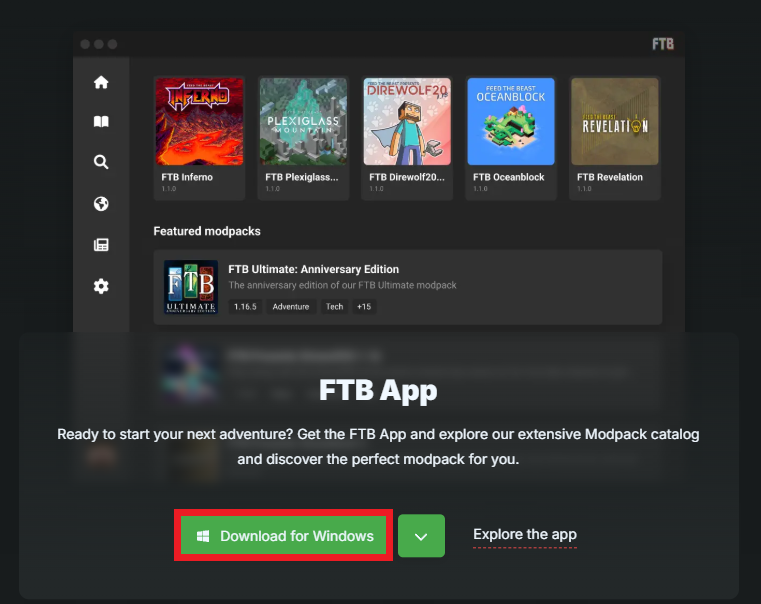Image resolution: width=761 pixels, height=604 pixels.
Task: Click FTB Ultimate: Anniversary Edition title
Action: coord(314,269)
